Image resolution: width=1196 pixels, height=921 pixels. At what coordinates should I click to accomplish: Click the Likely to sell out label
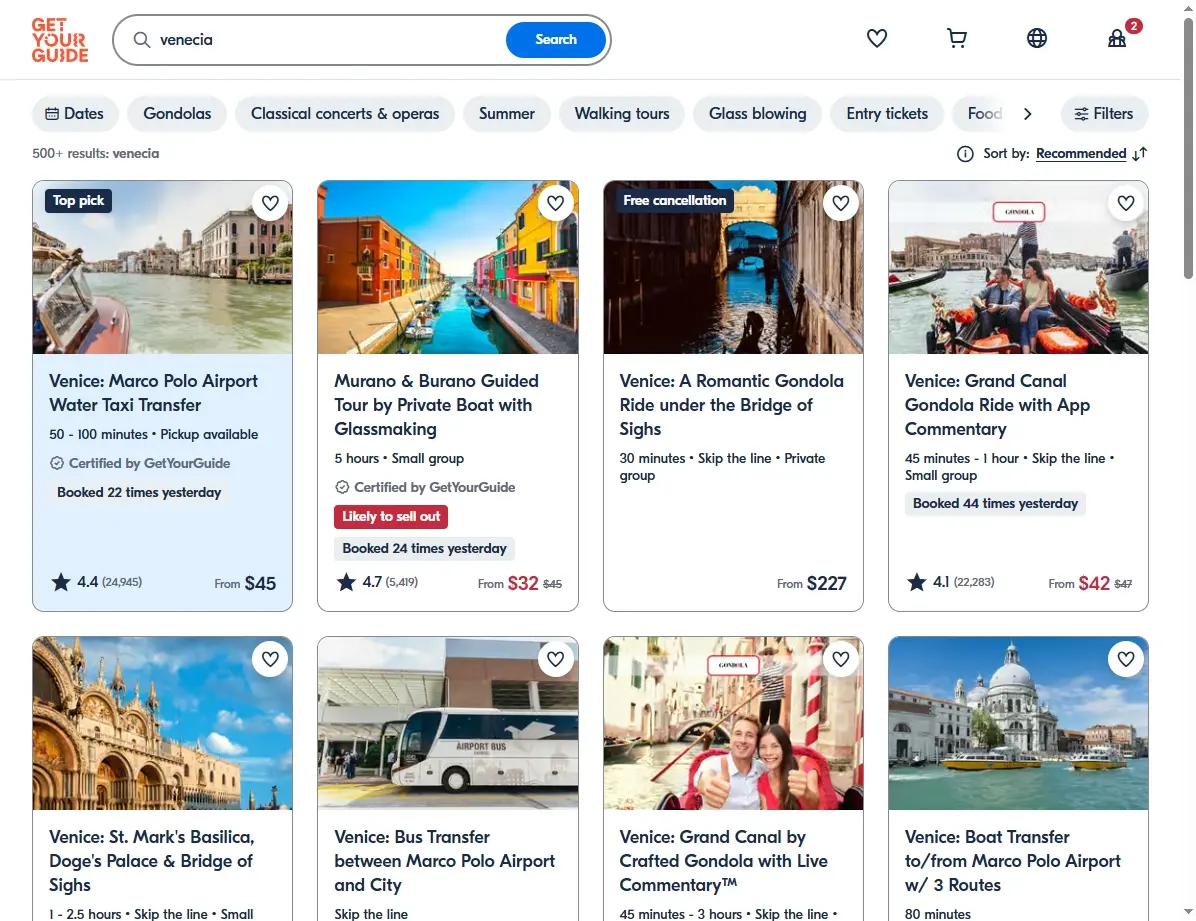tap(391, 517)
